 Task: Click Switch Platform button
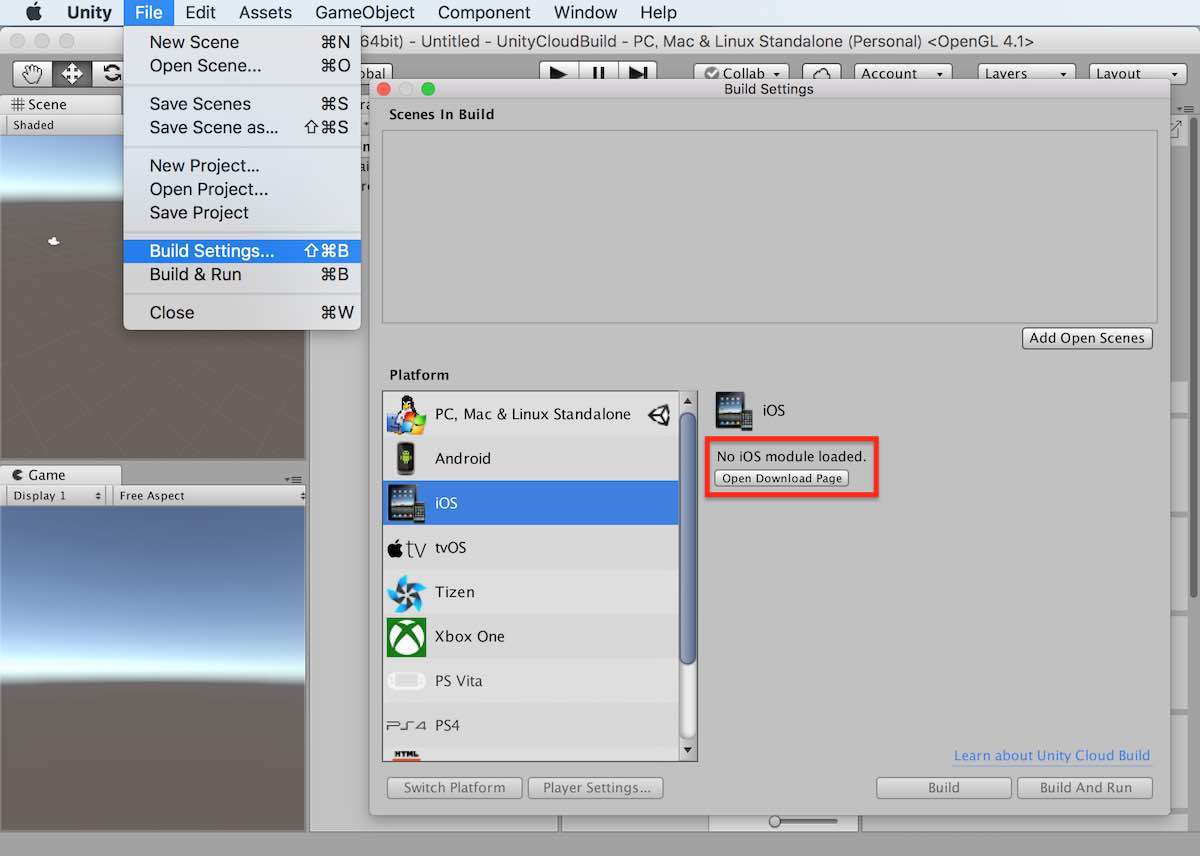click(454, 788)
